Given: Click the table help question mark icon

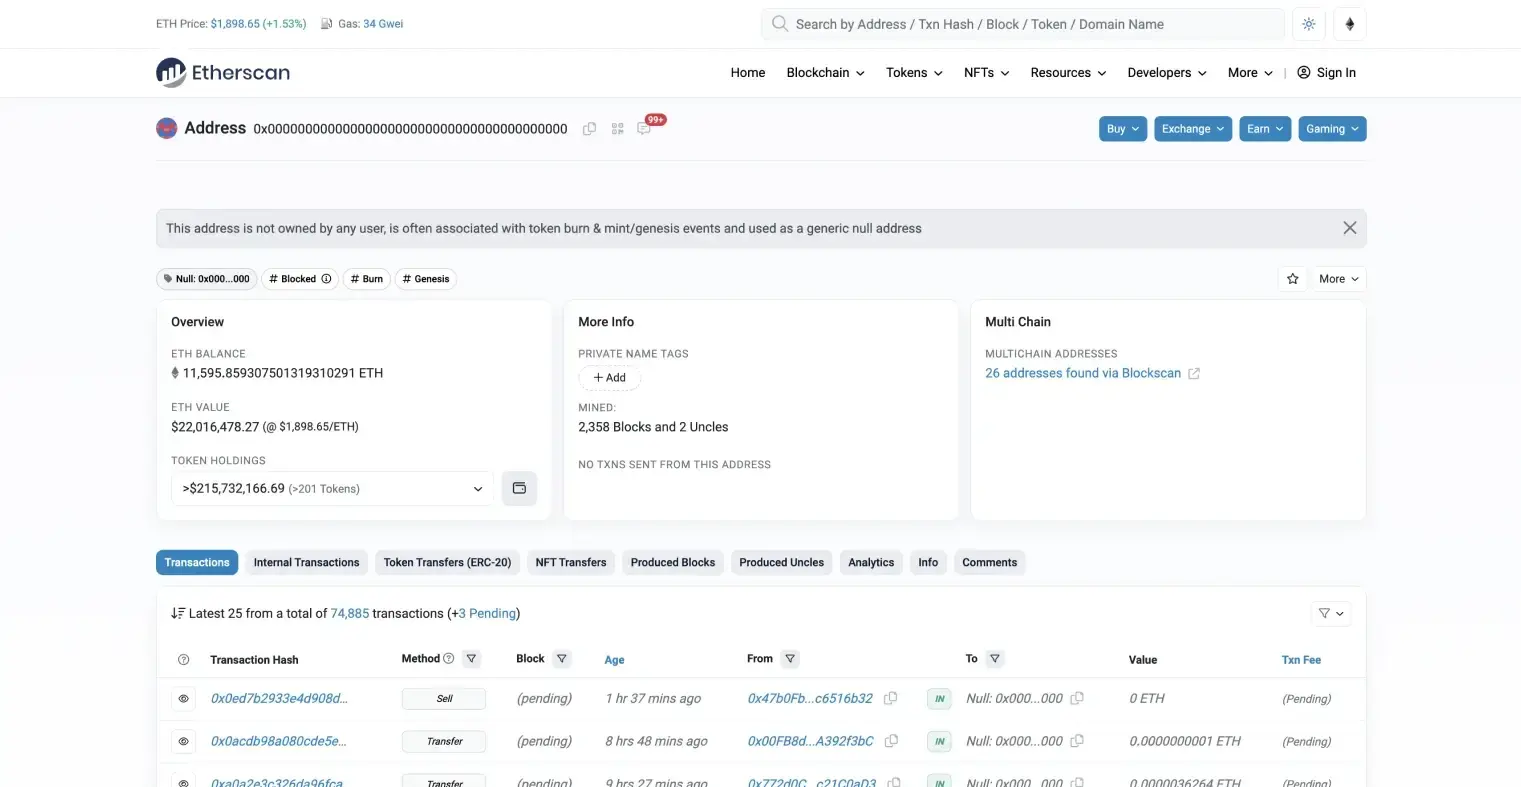Looking at the screenshot, I should click(183, 660).
